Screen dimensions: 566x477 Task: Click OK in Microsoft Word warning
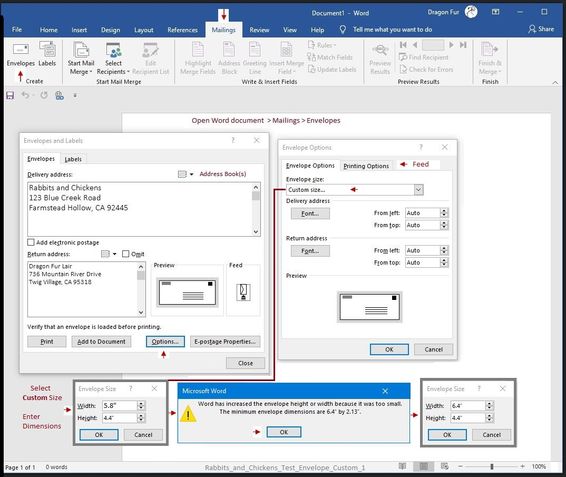(284, 432)
